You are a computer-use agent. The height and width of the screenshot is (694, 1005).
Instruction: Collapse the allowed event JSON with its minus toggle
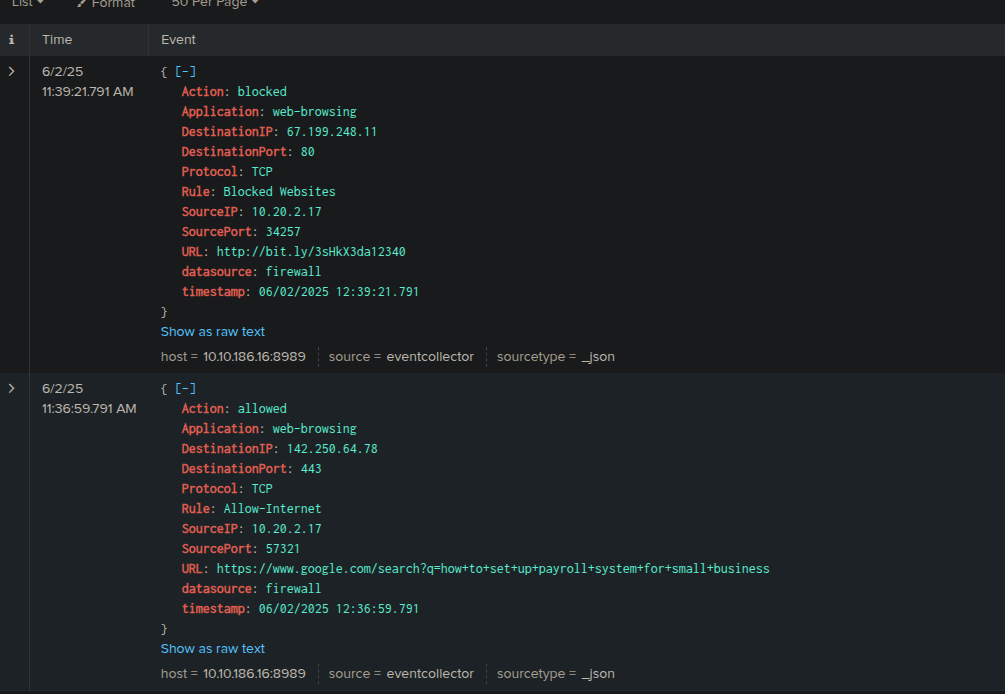tap(184, 388)
